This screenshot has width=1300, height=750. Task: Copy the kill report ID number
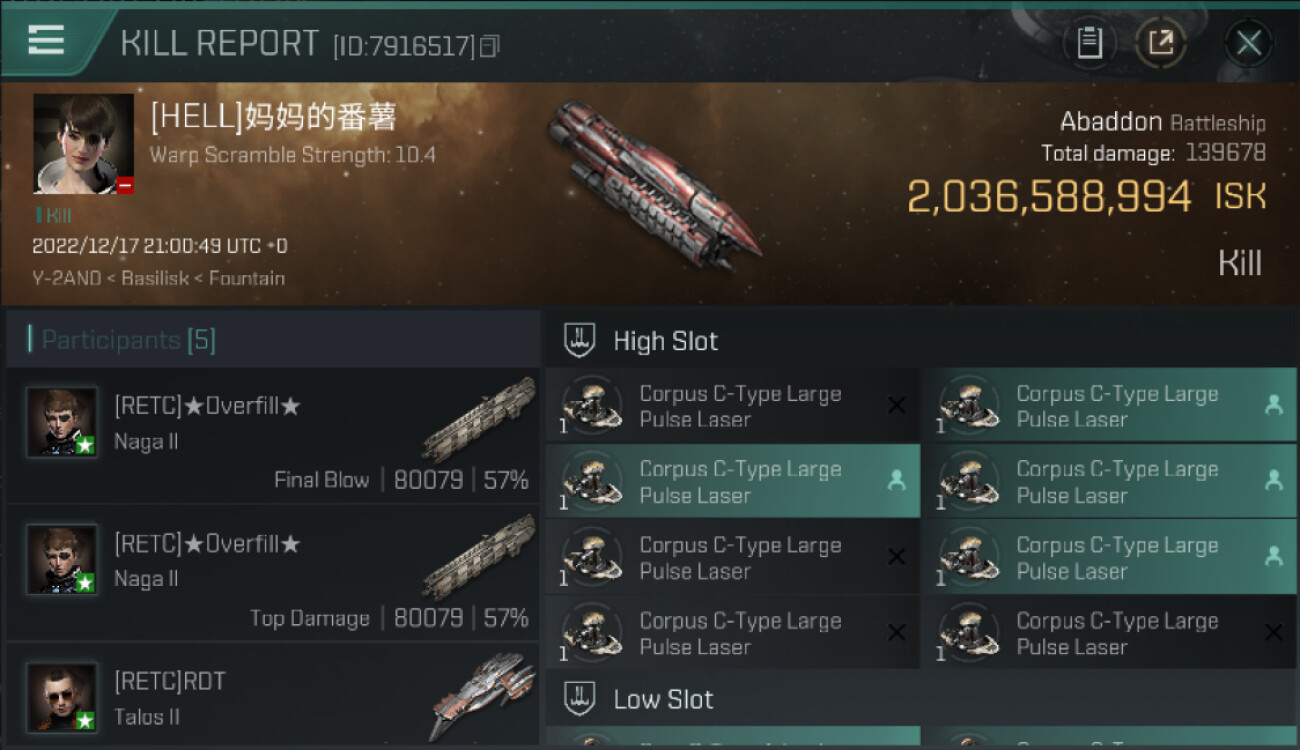point(489,46)
